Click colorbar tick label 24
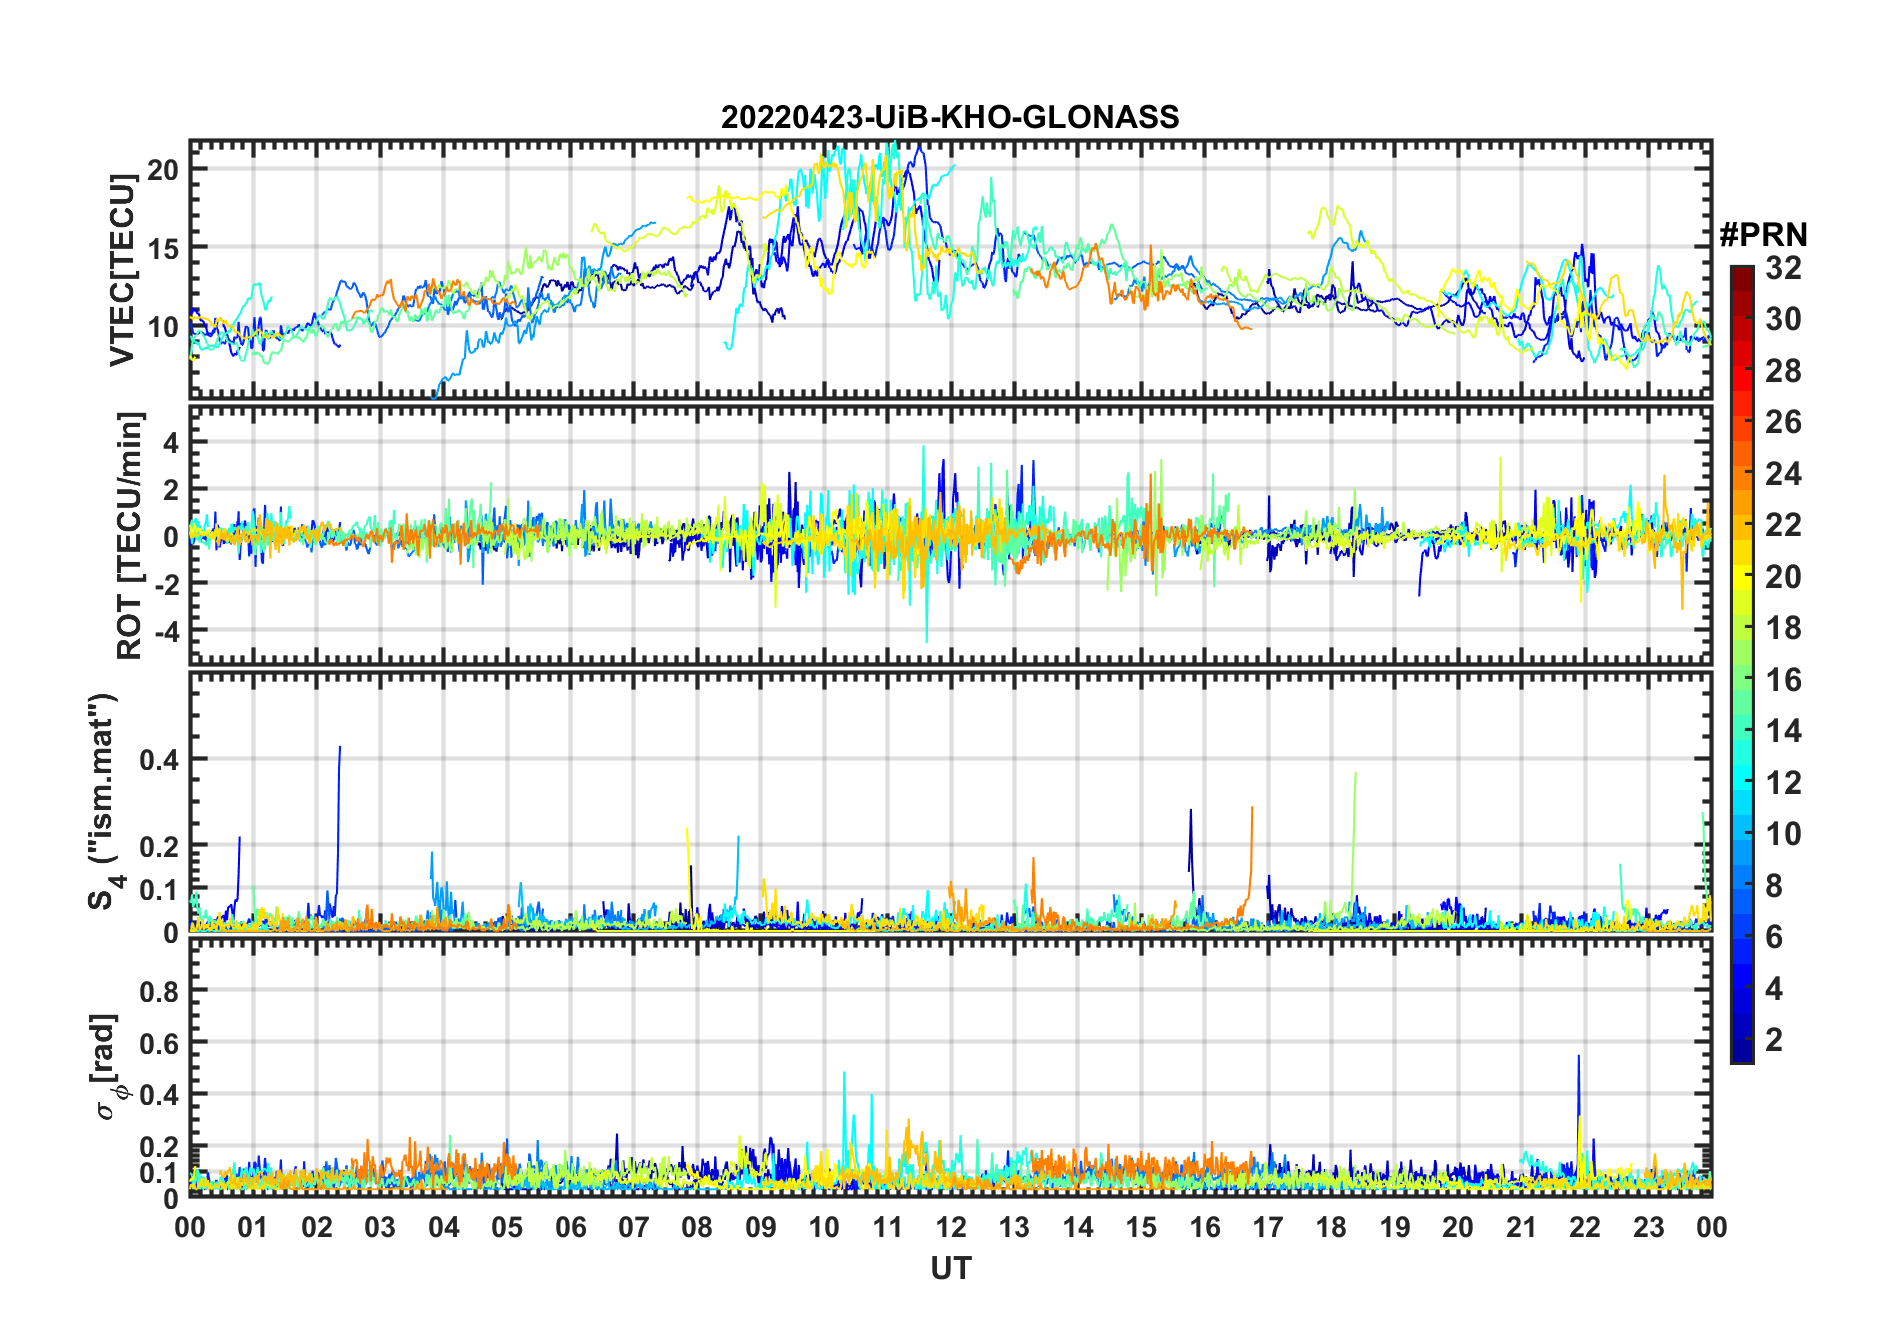 click(1783, 474)
